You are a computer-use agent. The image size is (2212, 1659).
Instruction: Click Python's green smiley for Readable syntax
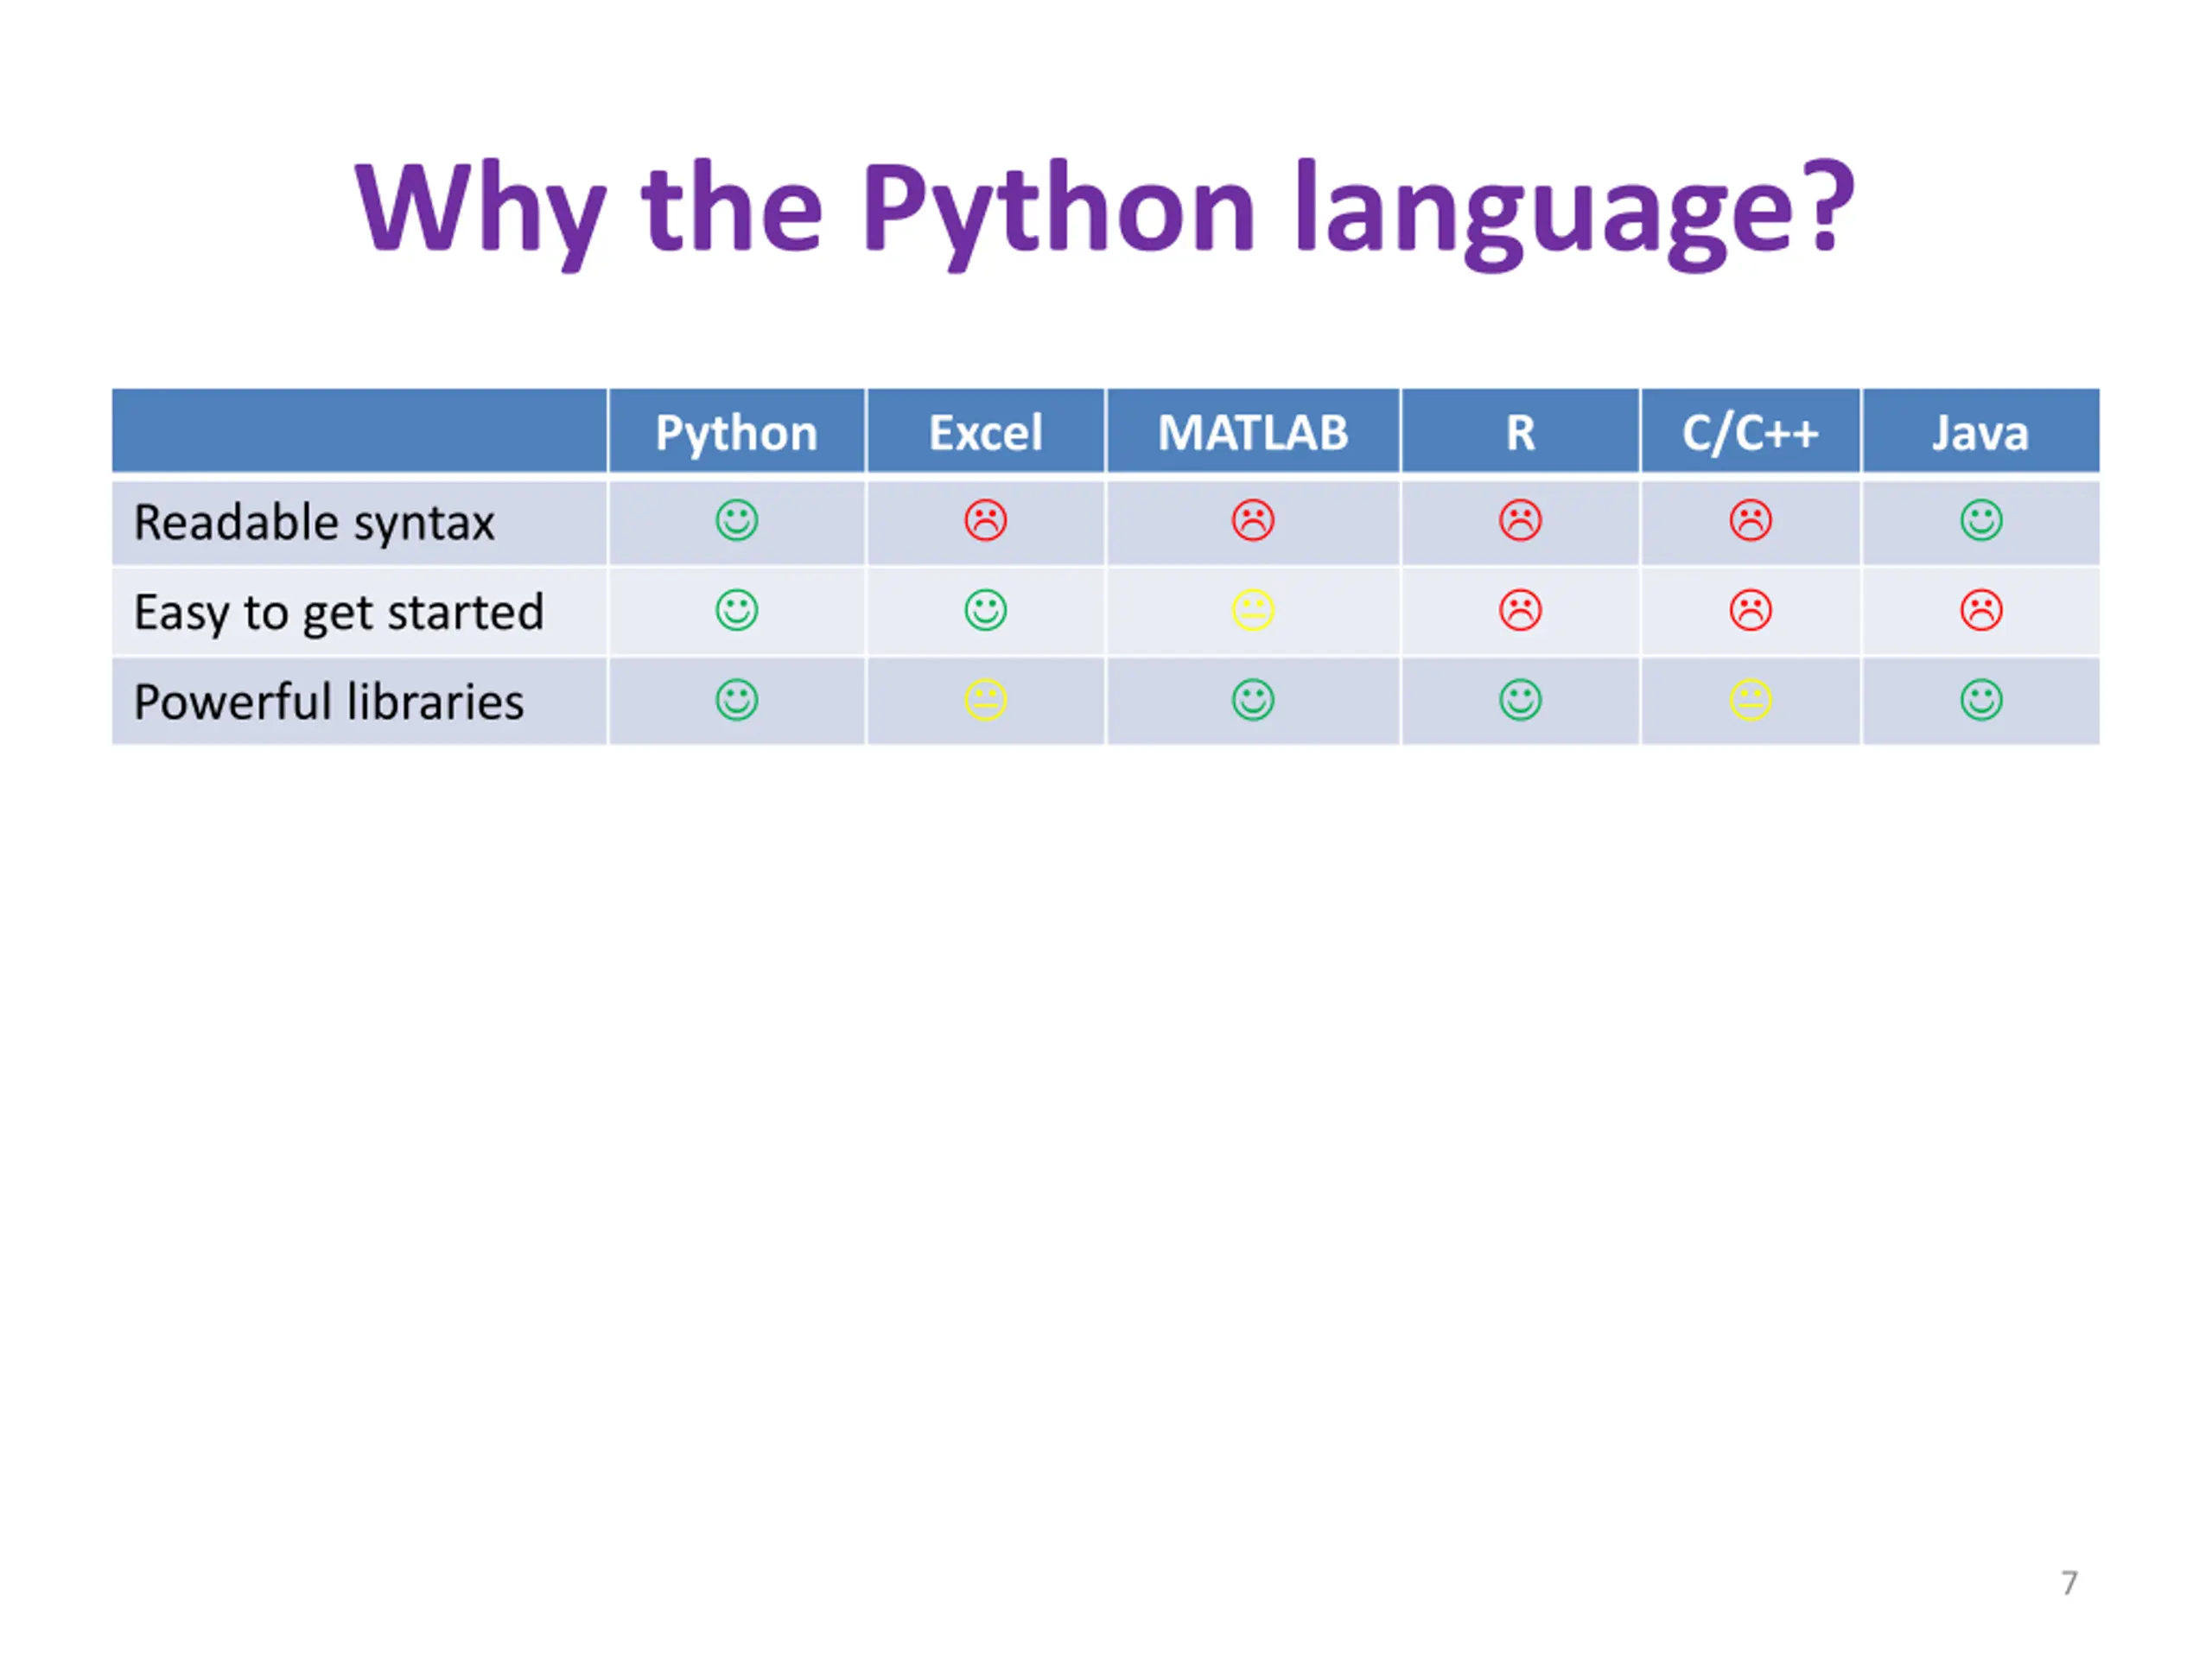click(737, 520)
